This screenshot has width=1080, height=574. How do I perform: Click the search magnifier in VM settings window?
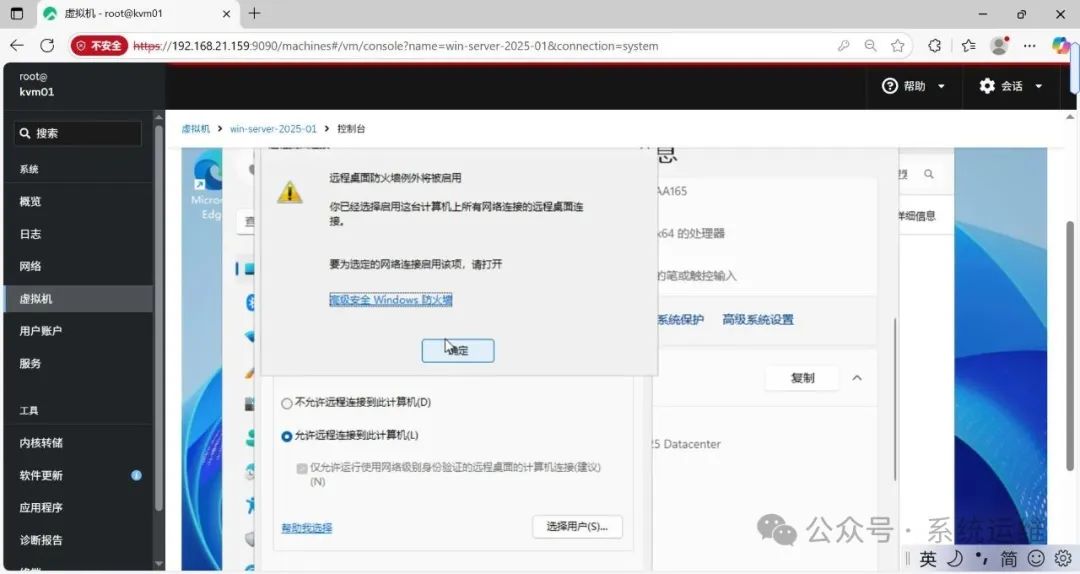928,174
